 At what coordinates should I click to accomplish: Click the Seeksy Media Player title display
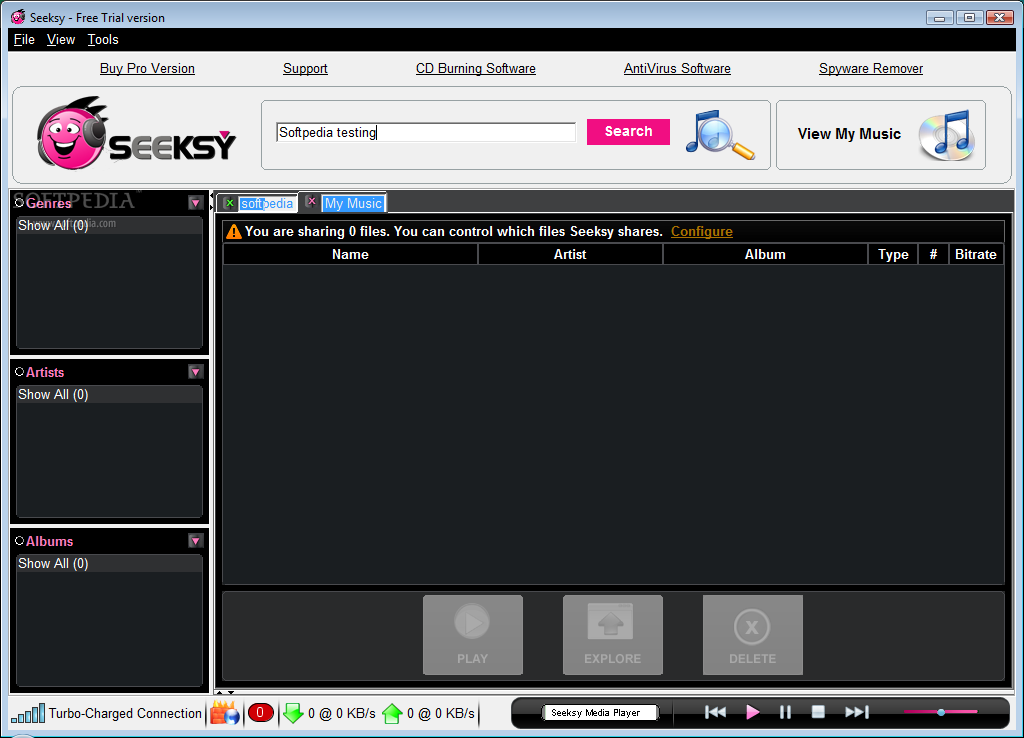[600, 713]
